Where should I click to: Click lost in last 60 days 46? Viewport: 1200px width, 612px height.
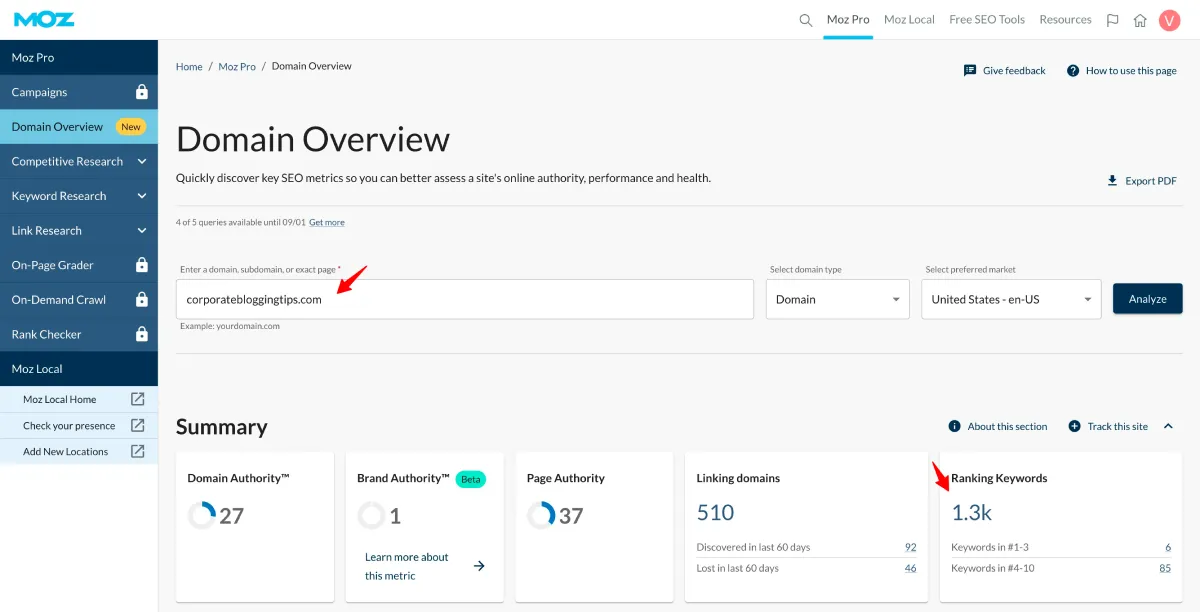(910, 568)
